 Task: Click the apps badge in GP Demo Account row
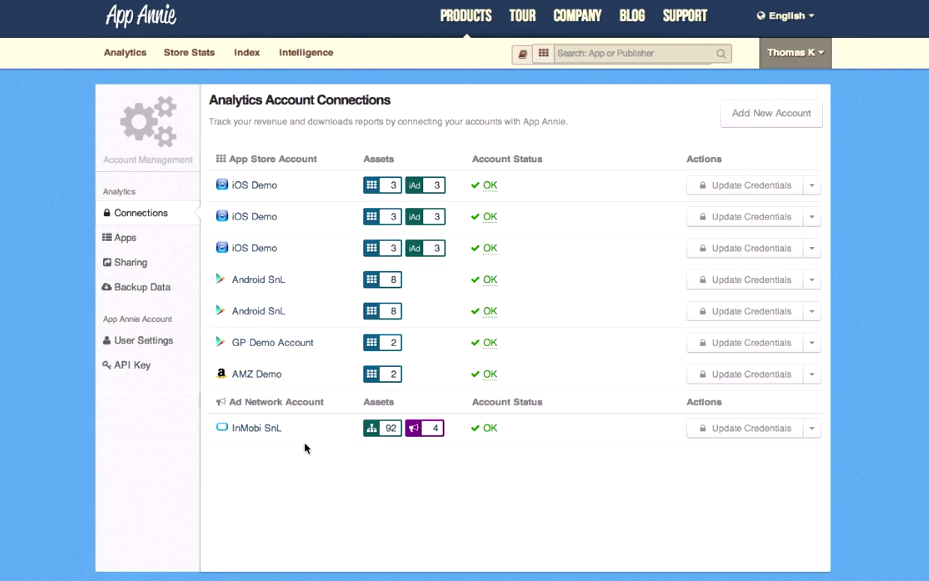click(x=382, y=342)
